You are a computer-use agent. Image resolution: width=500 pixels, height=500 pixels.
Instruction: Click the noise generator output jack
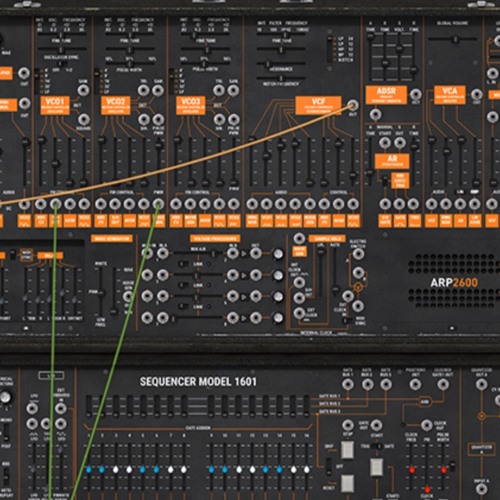128,296
